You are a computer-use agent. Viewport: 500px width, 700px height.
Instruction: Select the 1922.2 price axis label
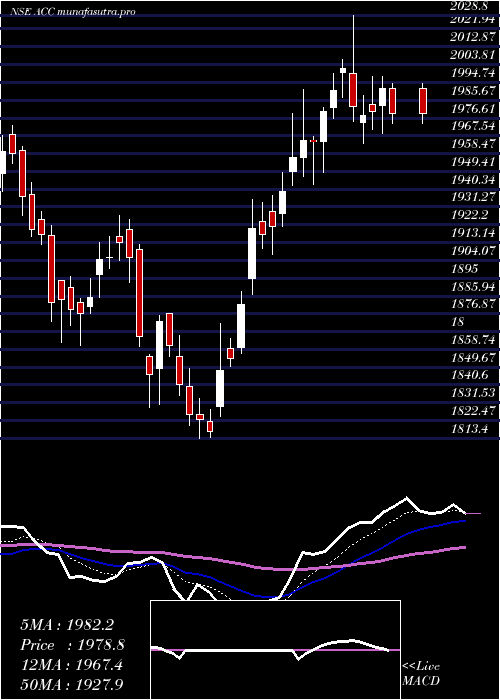coord(469,215)
